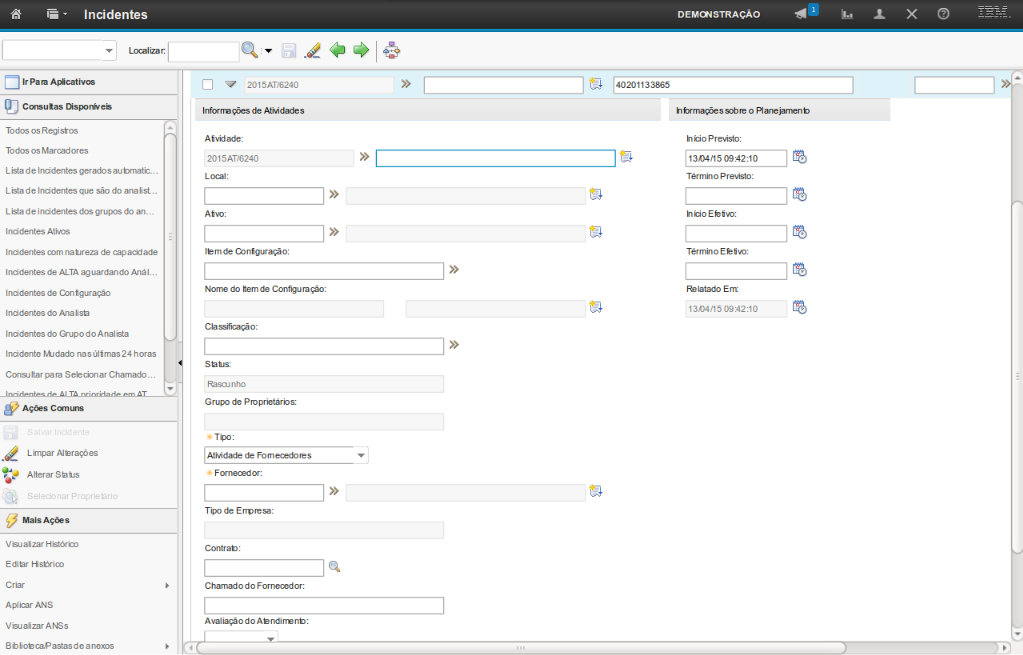This screenshot has height=655, width=1023.
Task: Click the green next record arrow
Action: click(361, 50)
